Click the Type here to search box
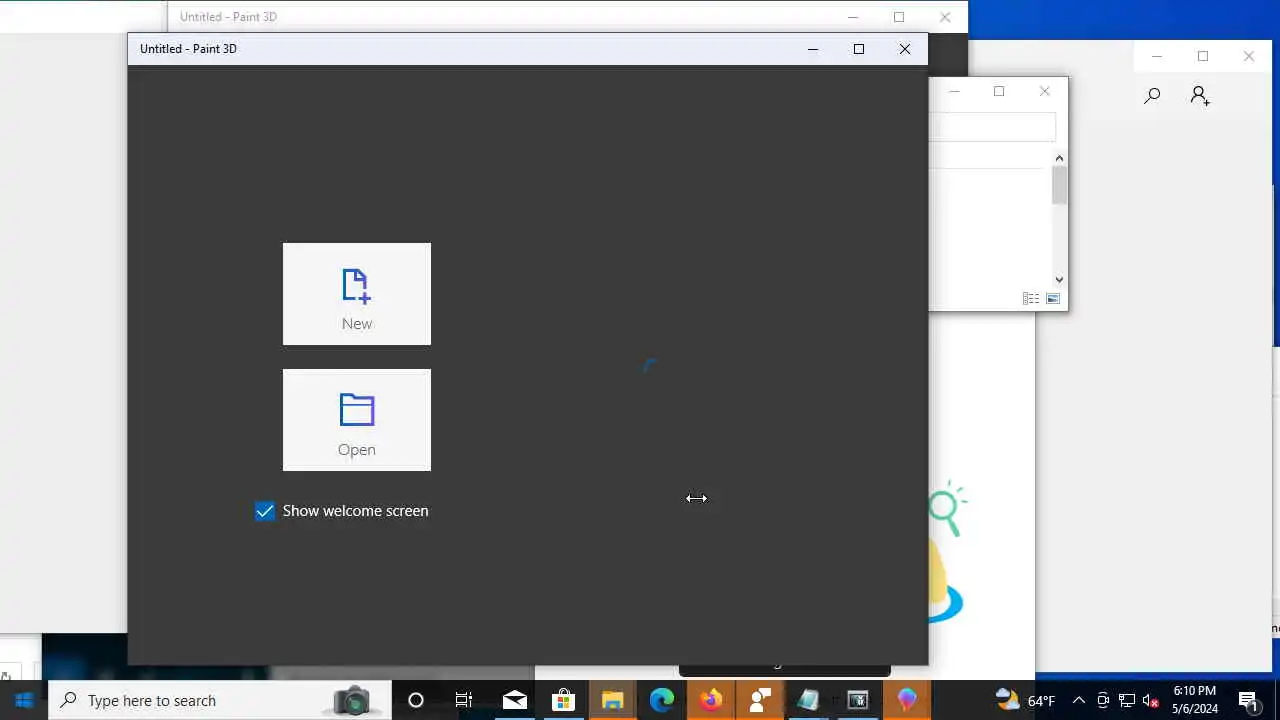The image size is (1280, 720). click(x=220, y=700)
